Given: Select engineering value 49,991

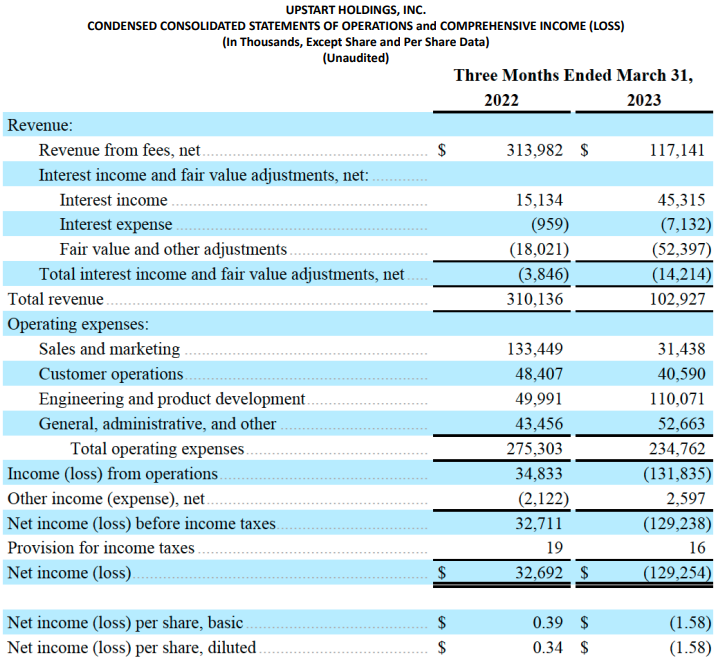Looking at the screenshot, I should coord(539,399).
